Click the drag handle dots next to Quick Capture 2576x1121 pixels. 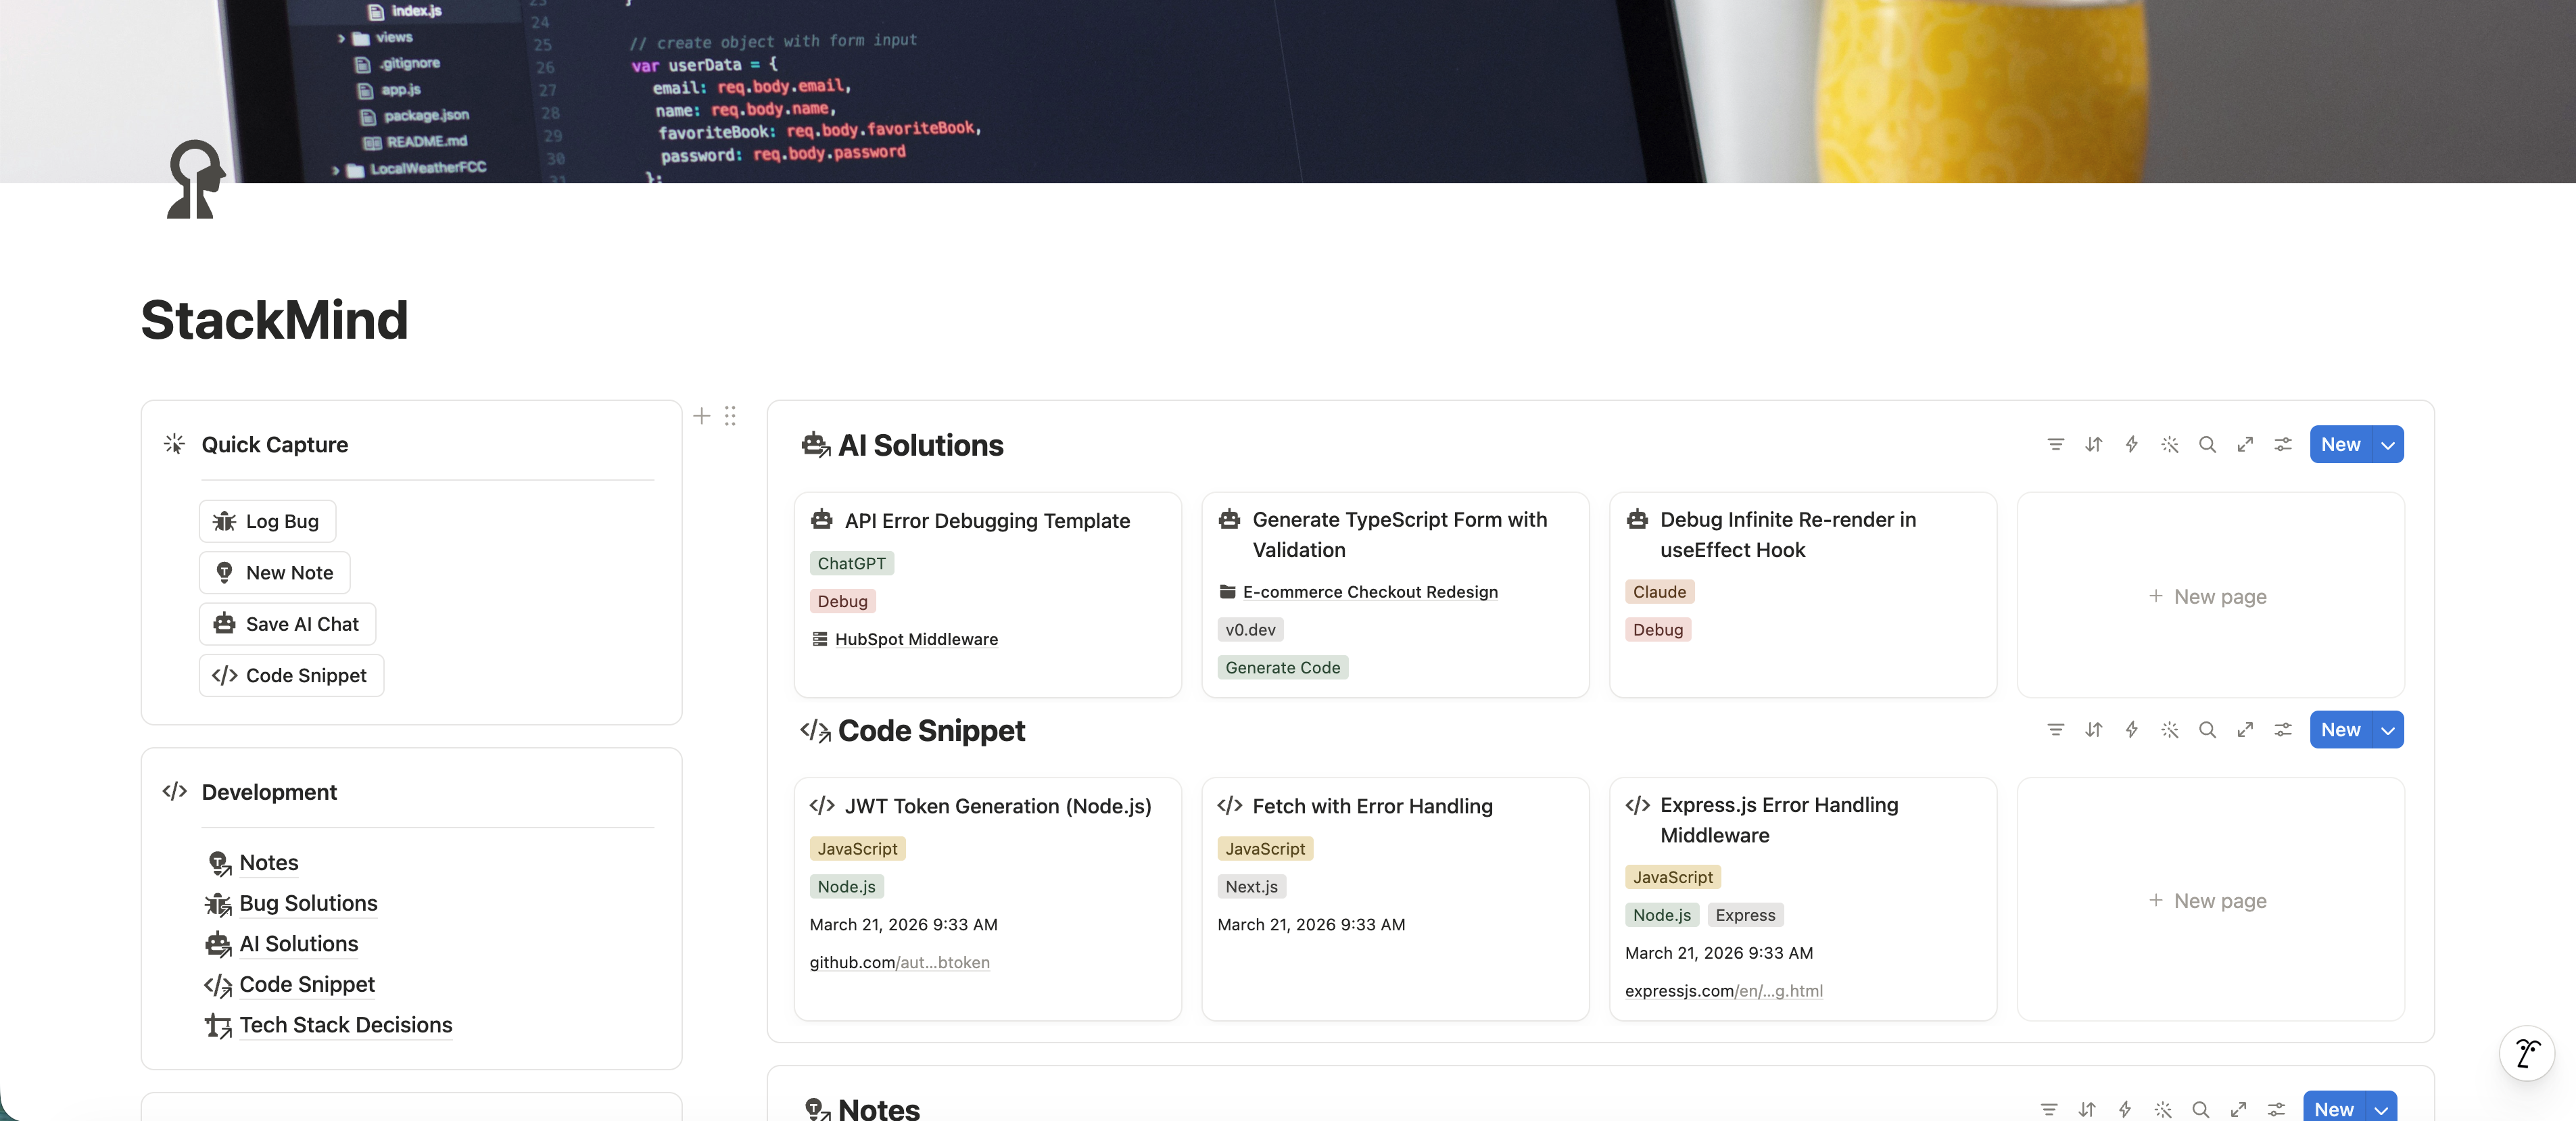(730, 417)
